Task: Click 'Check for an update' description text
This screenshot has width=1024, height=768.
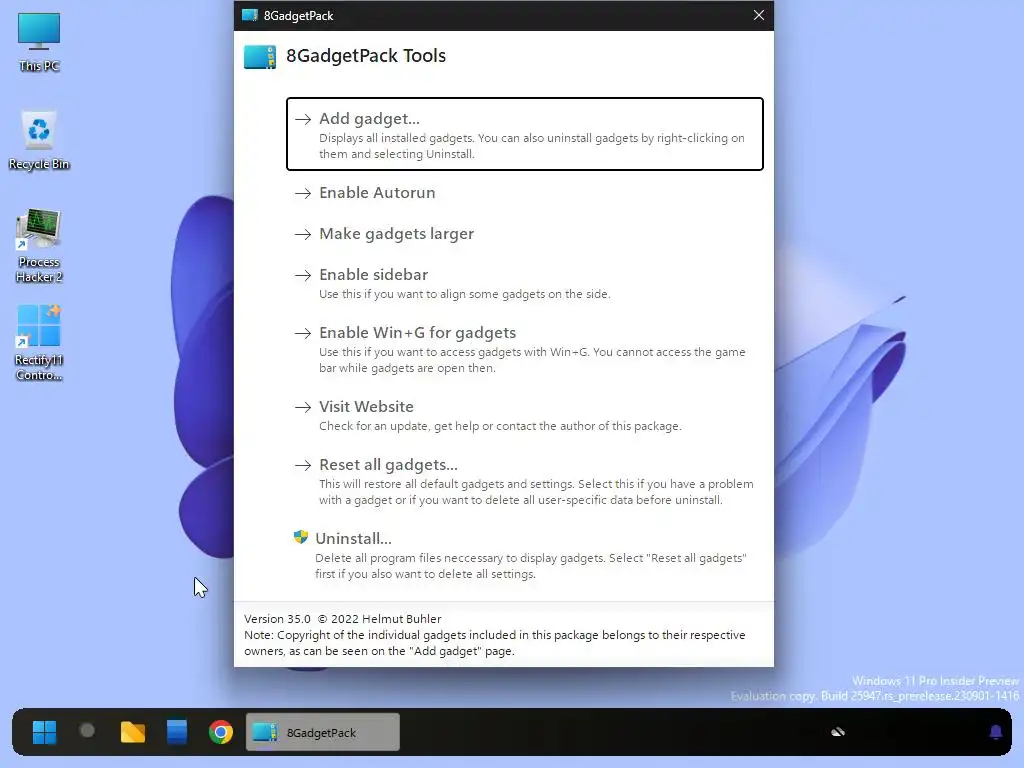Action: [x=500, y=426]
